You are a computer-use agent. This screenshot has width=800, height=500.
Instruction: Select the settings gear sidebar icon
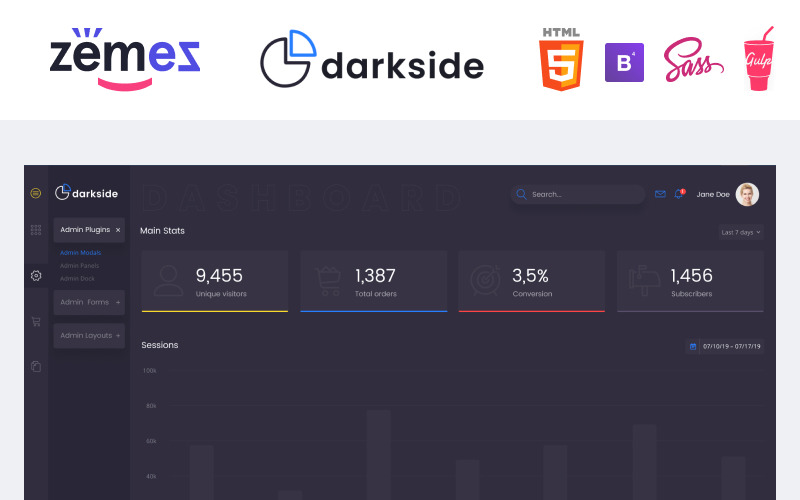tap(36, 275)
